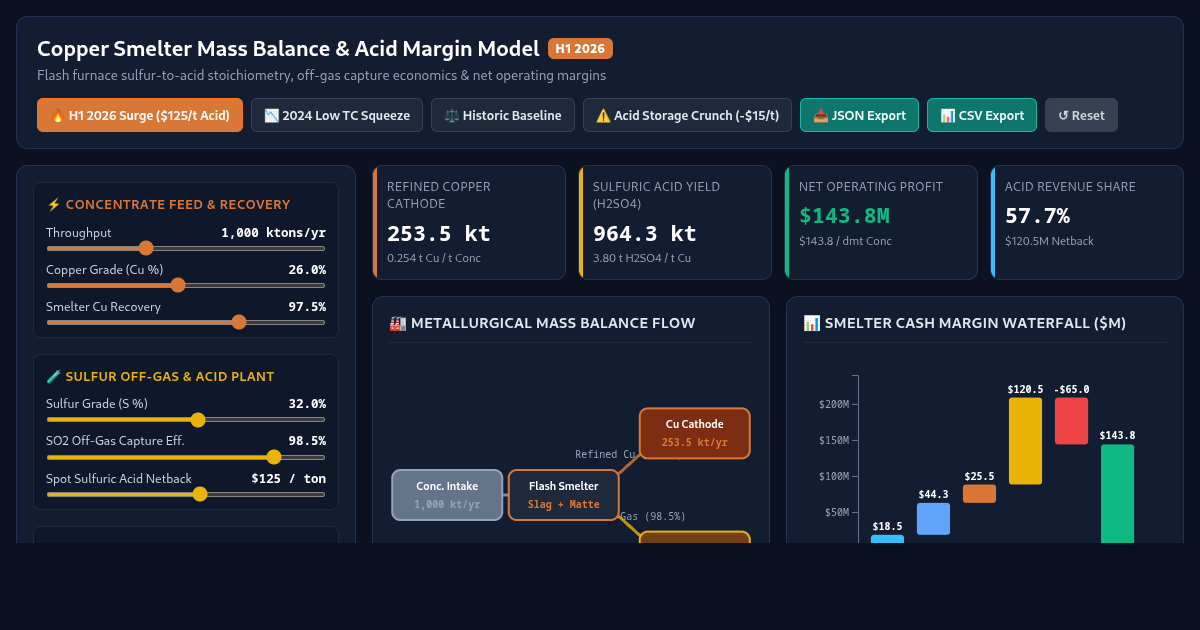Click the $25.5 orange waterfall bar
The height and width of the screenshot is (630, 1200).
979,493
